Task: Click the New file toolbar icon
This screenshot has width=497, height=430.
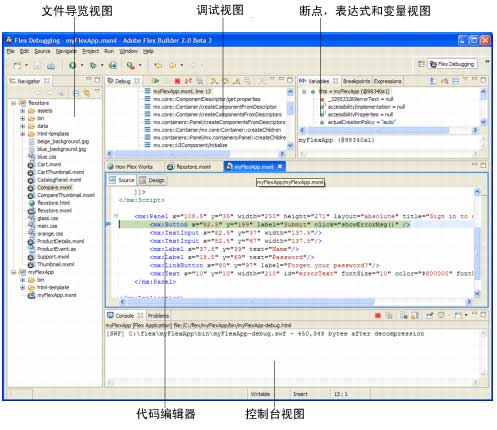Action: coord(17,65)
